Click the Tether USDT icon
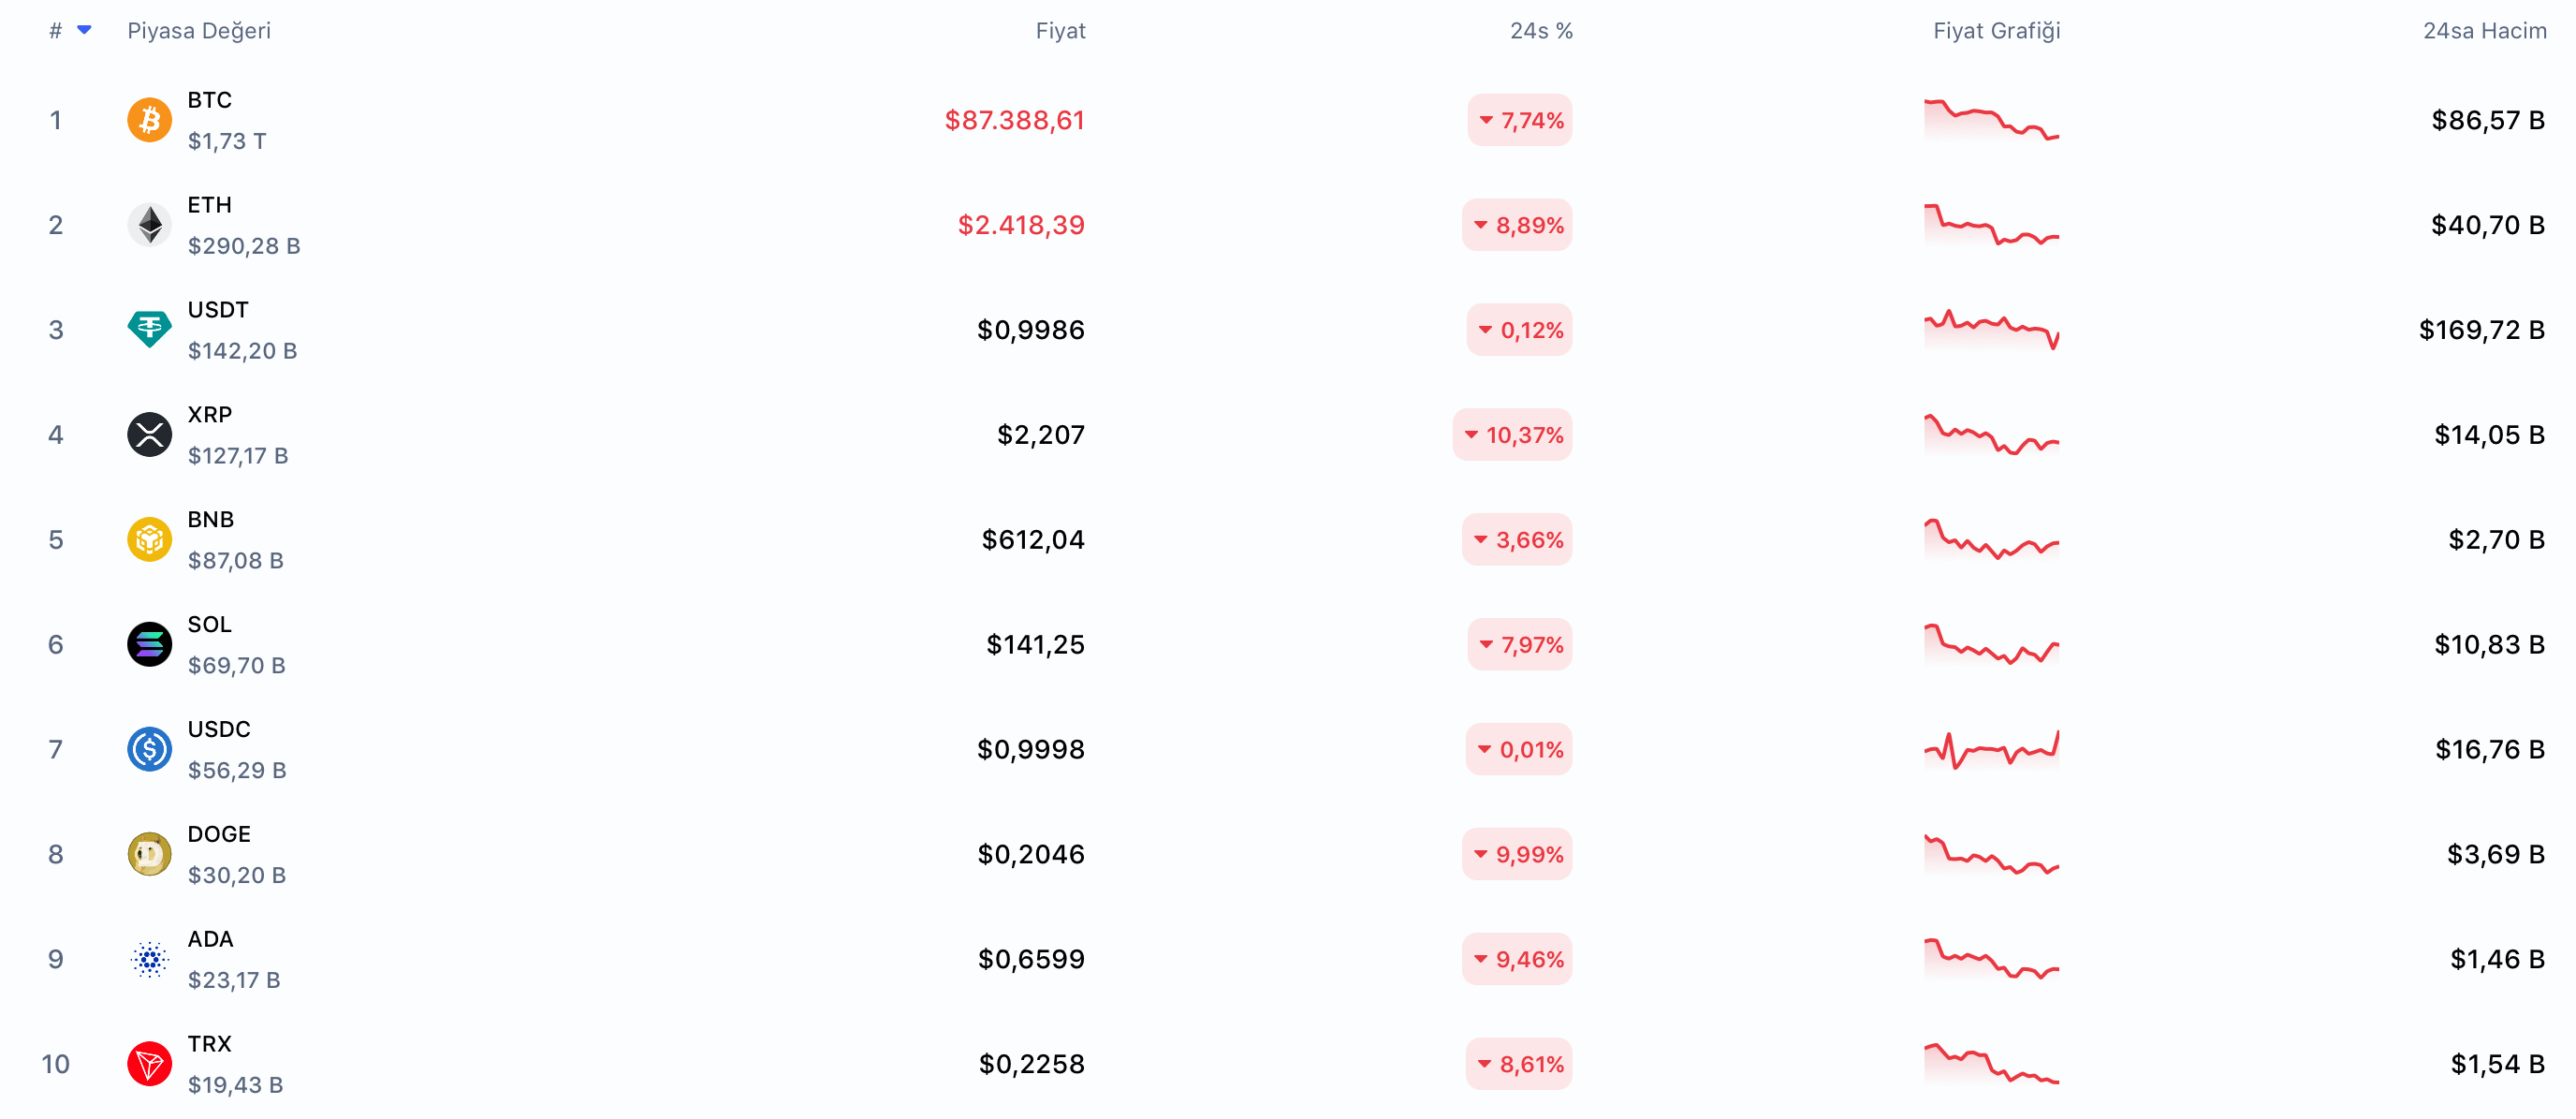Image resolution: width=2576 pixels, height=1119 pixels. (x=149, y=329)
